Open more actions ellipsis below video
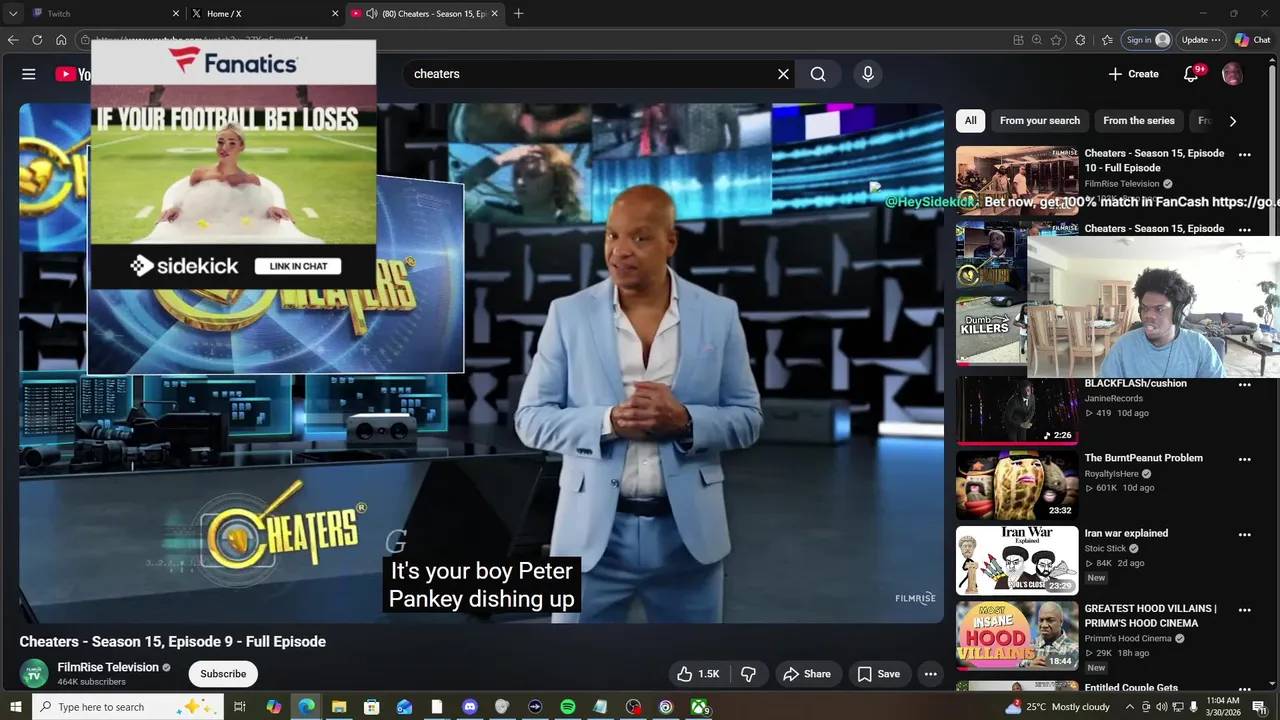 coord(930,674)
